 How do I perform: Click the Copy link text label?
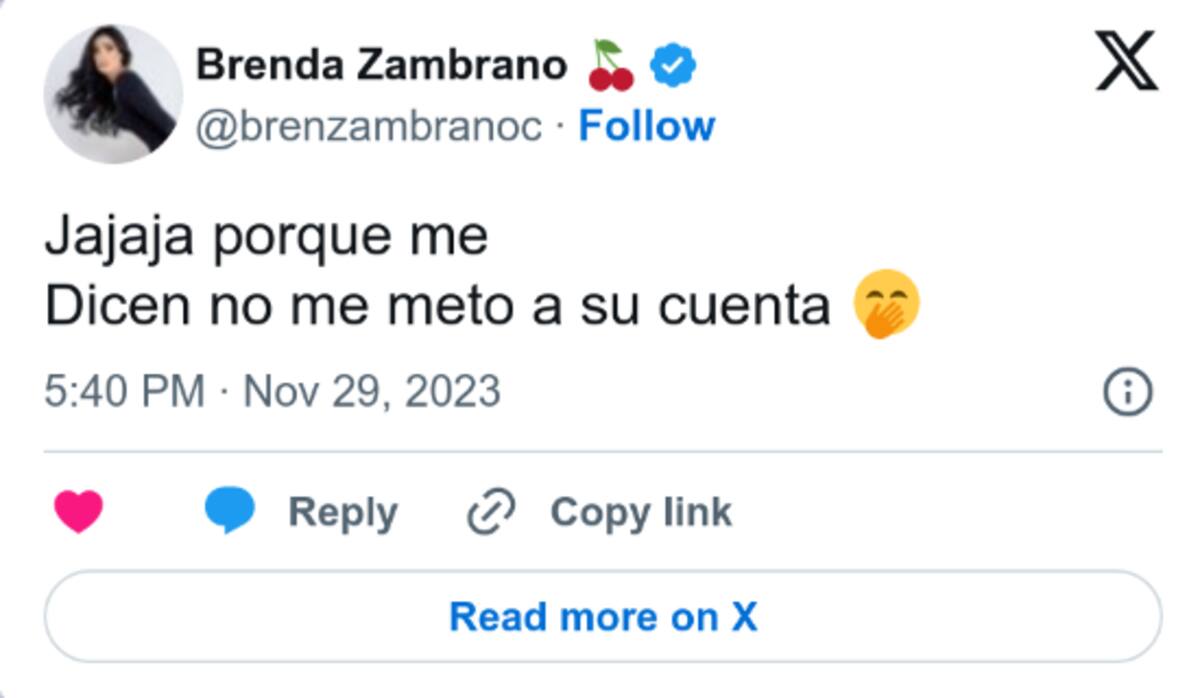[640, 512]
